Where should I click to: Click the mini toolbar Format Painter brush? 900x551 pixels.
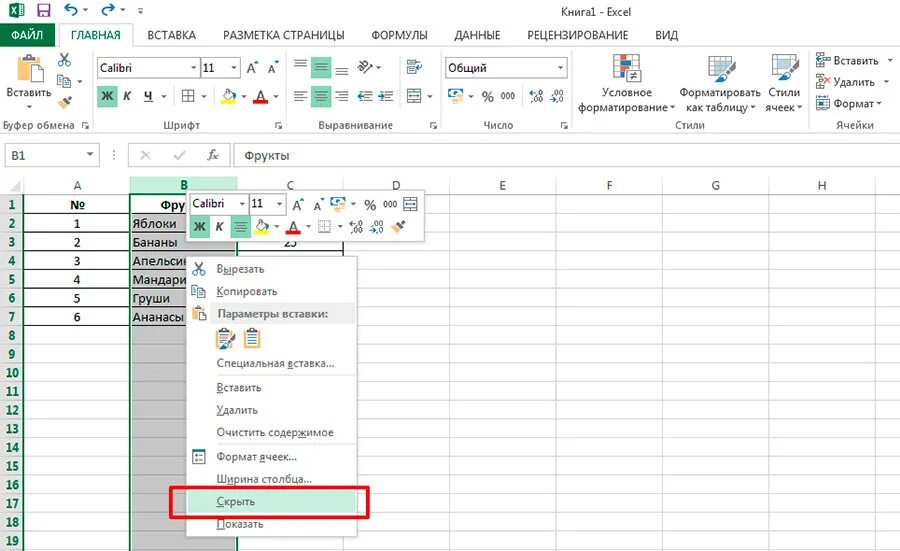tap(398, 227)
